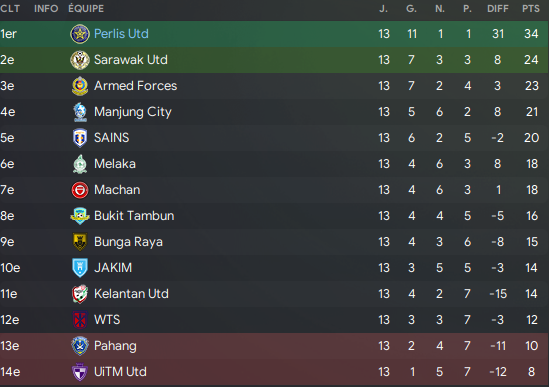Select the Sarawak Utd table row points

click(x=531, y=60)
